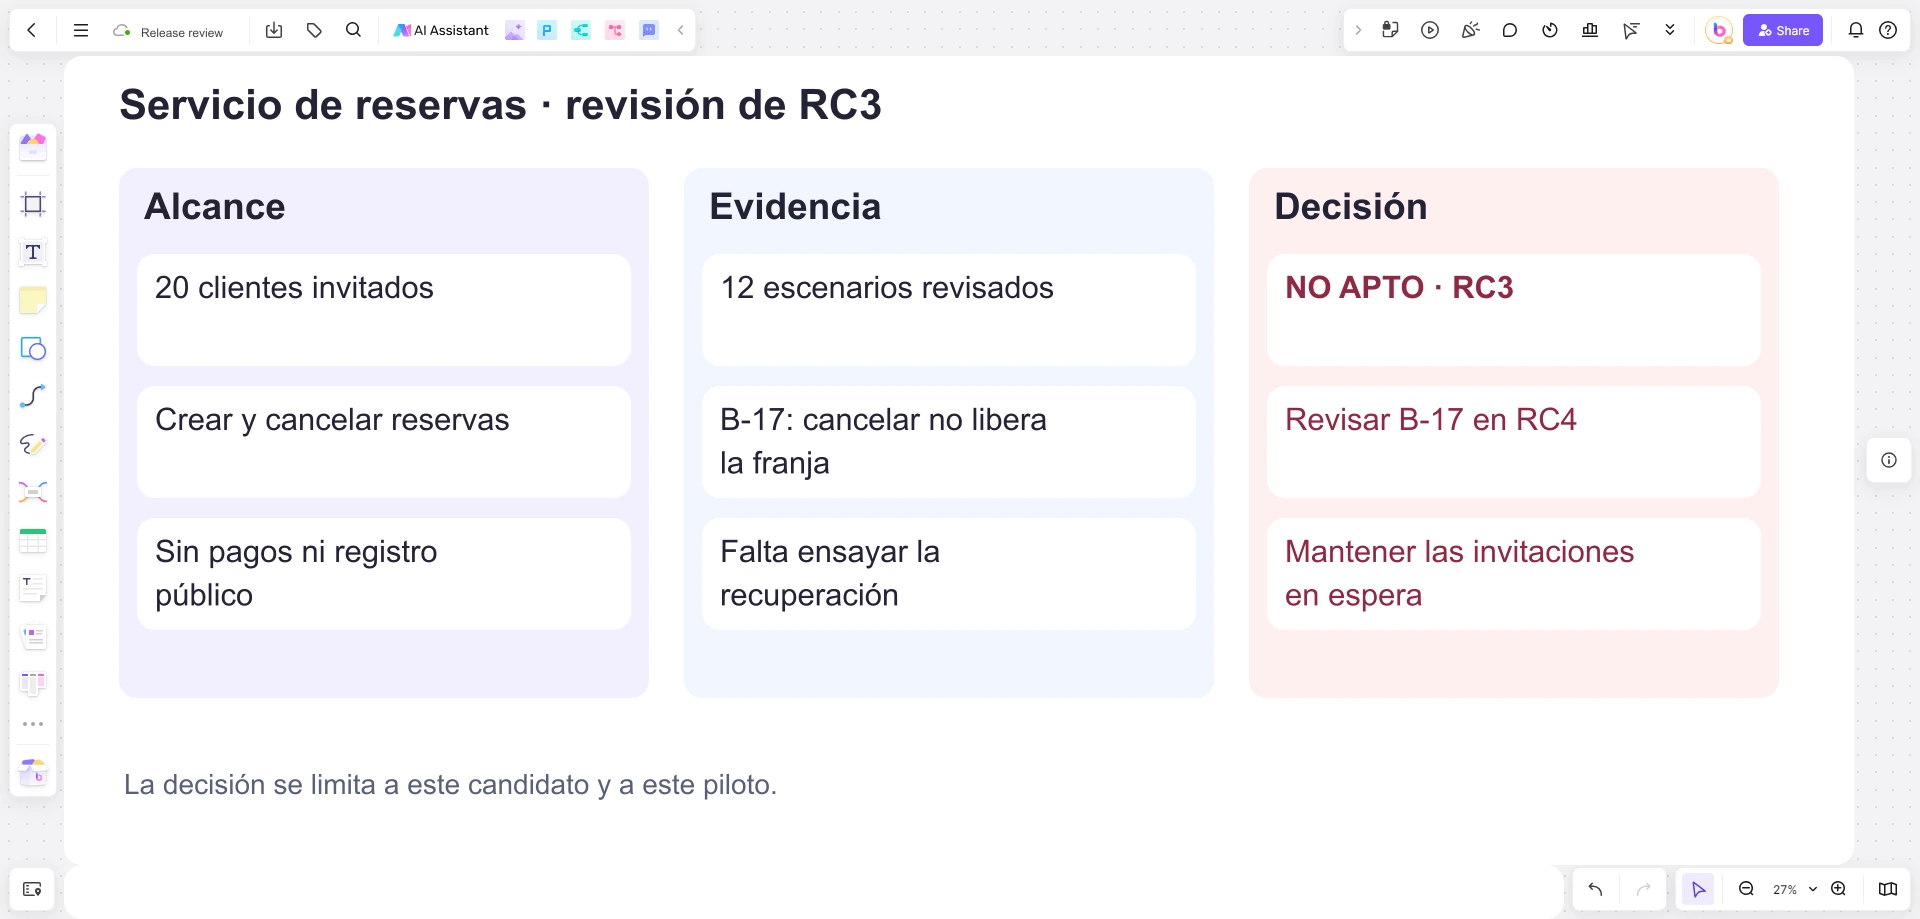The width and height of the screenshot is (1920, 919).
Task: Open the templates icon in sidebar
Action: pyautogui.click(x=33, y=147)
